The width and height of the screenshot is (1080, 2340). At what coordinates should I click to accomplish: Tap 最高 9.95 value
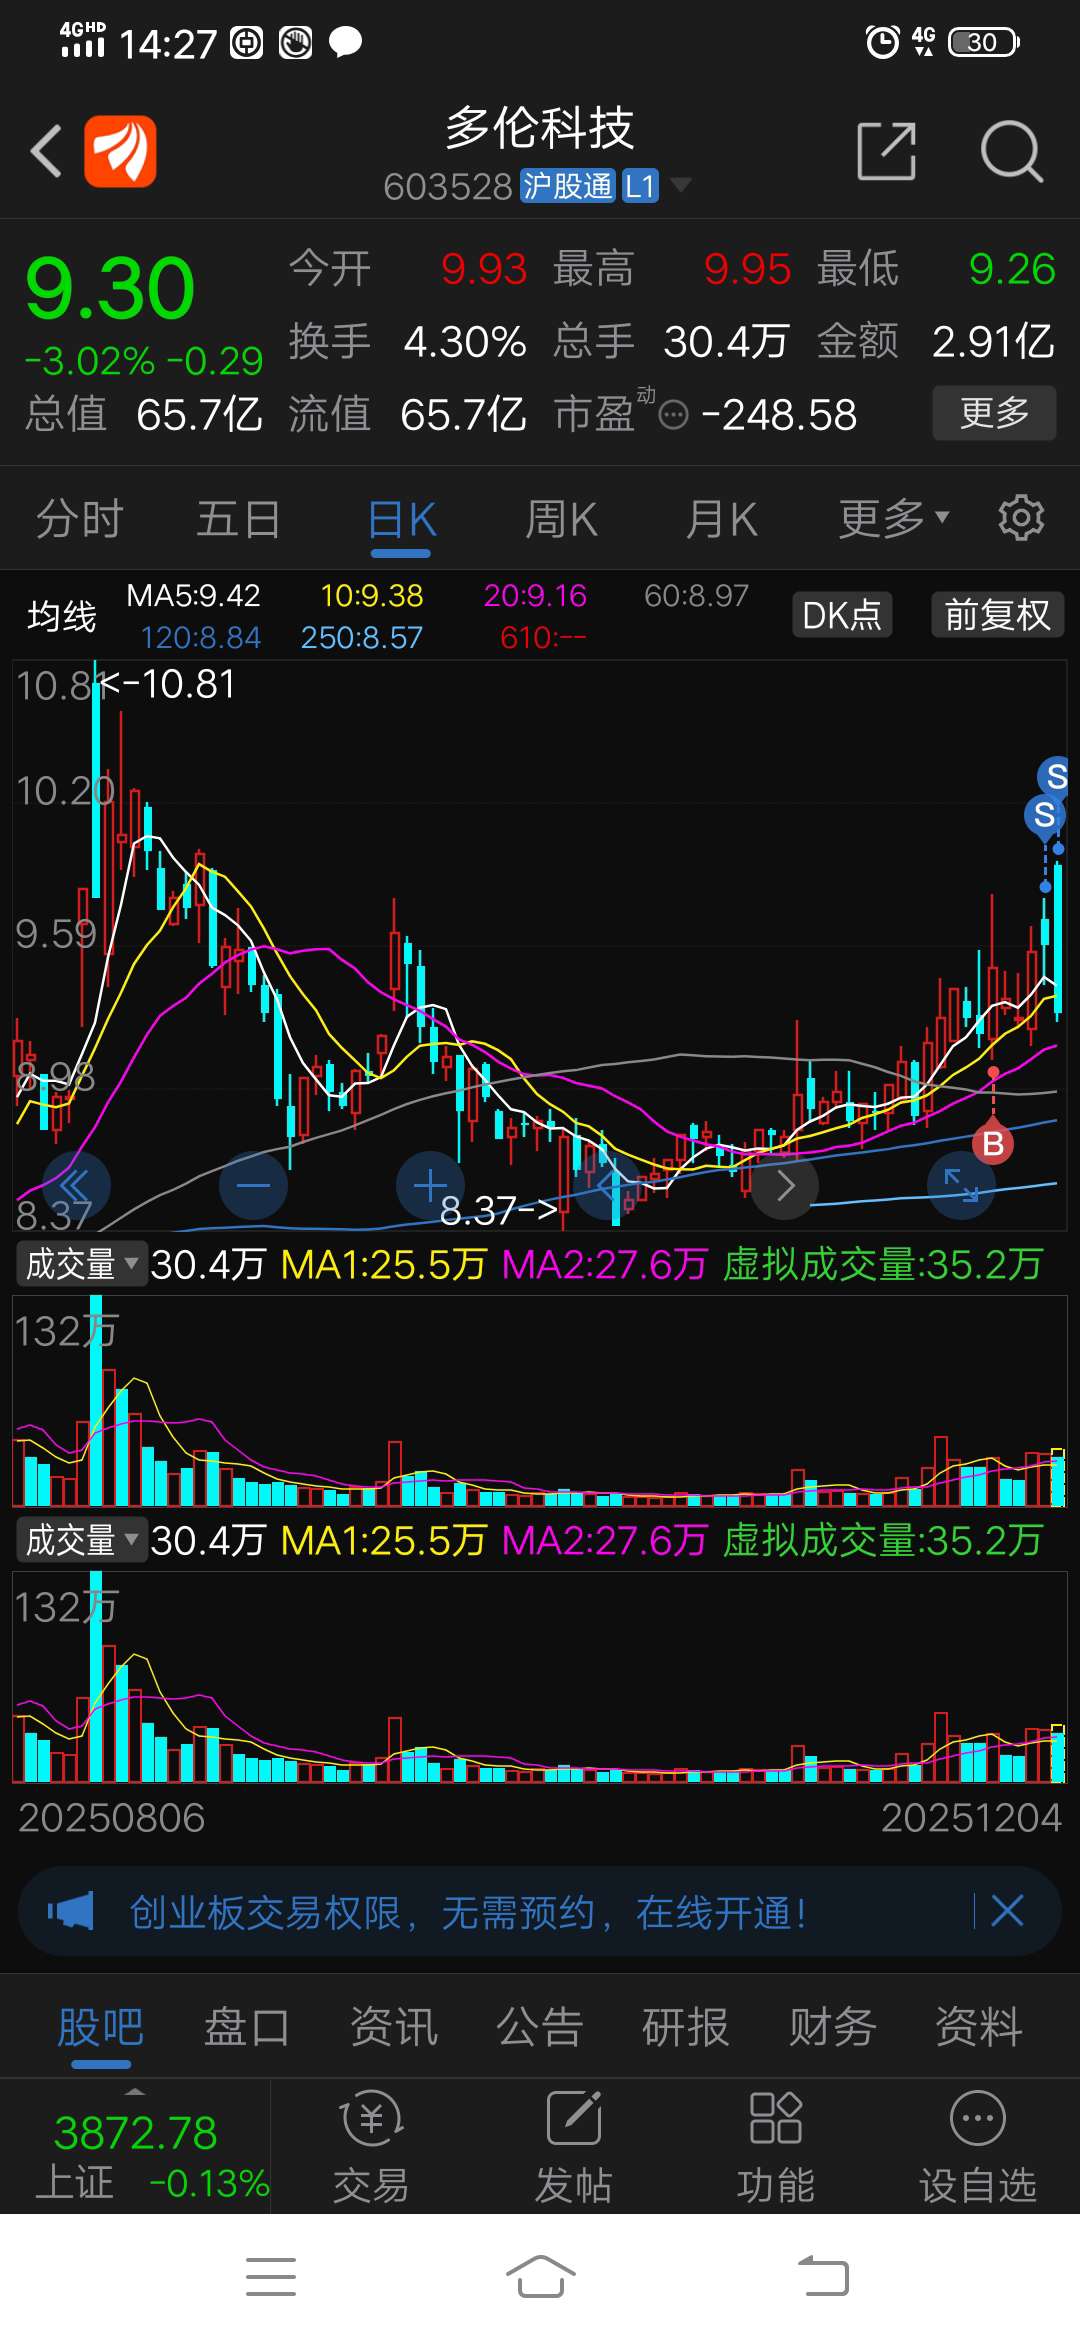point(748,269)
